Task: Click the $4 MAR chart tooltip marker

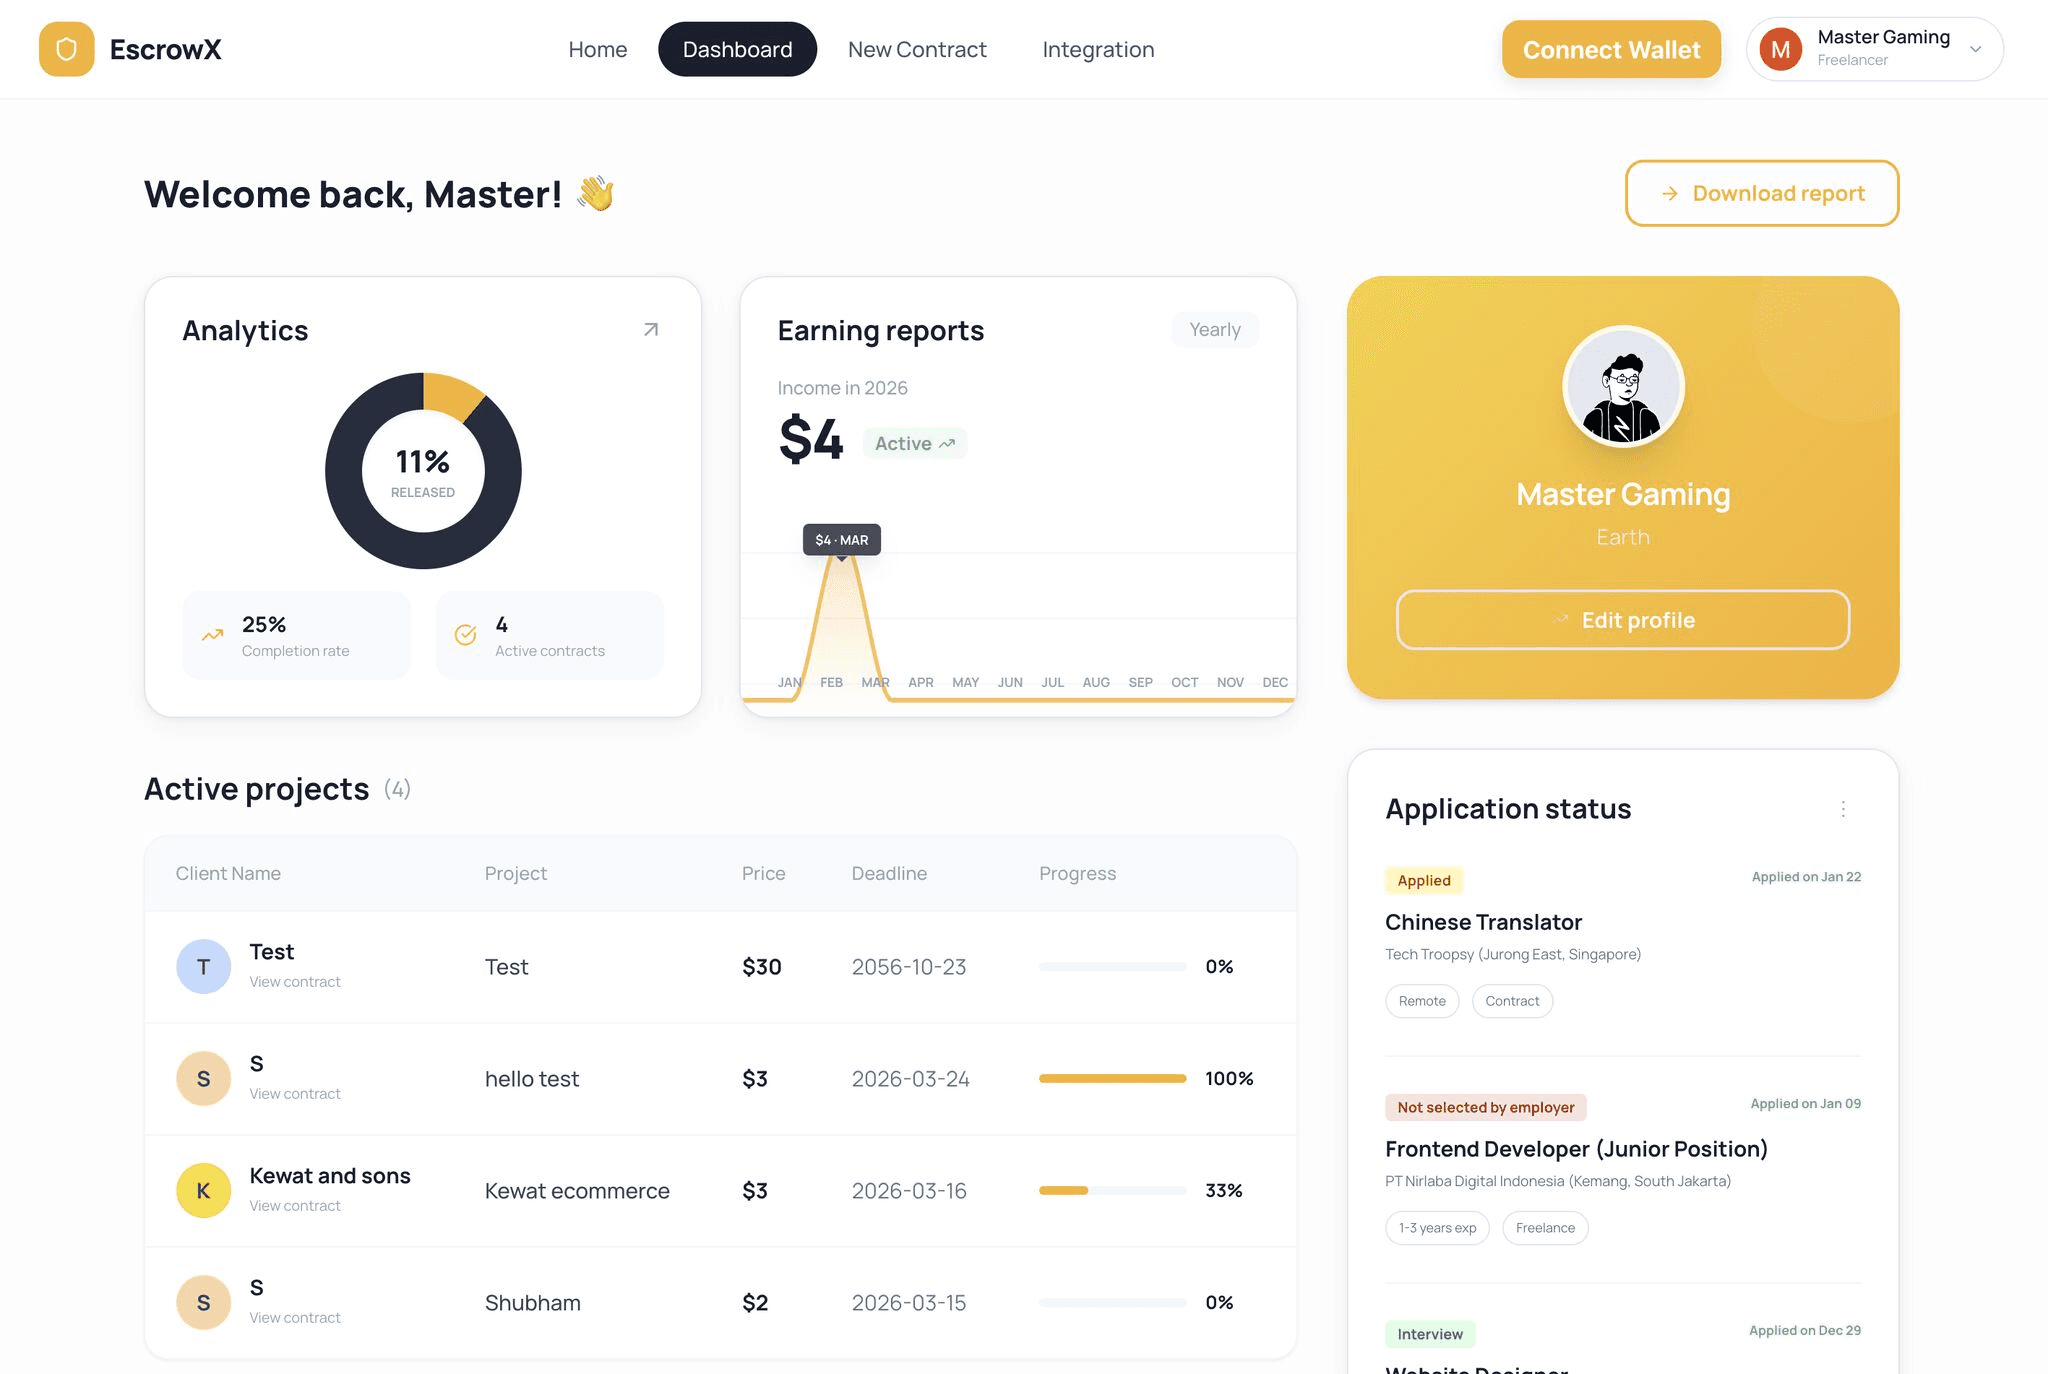Action: [841, 540]
